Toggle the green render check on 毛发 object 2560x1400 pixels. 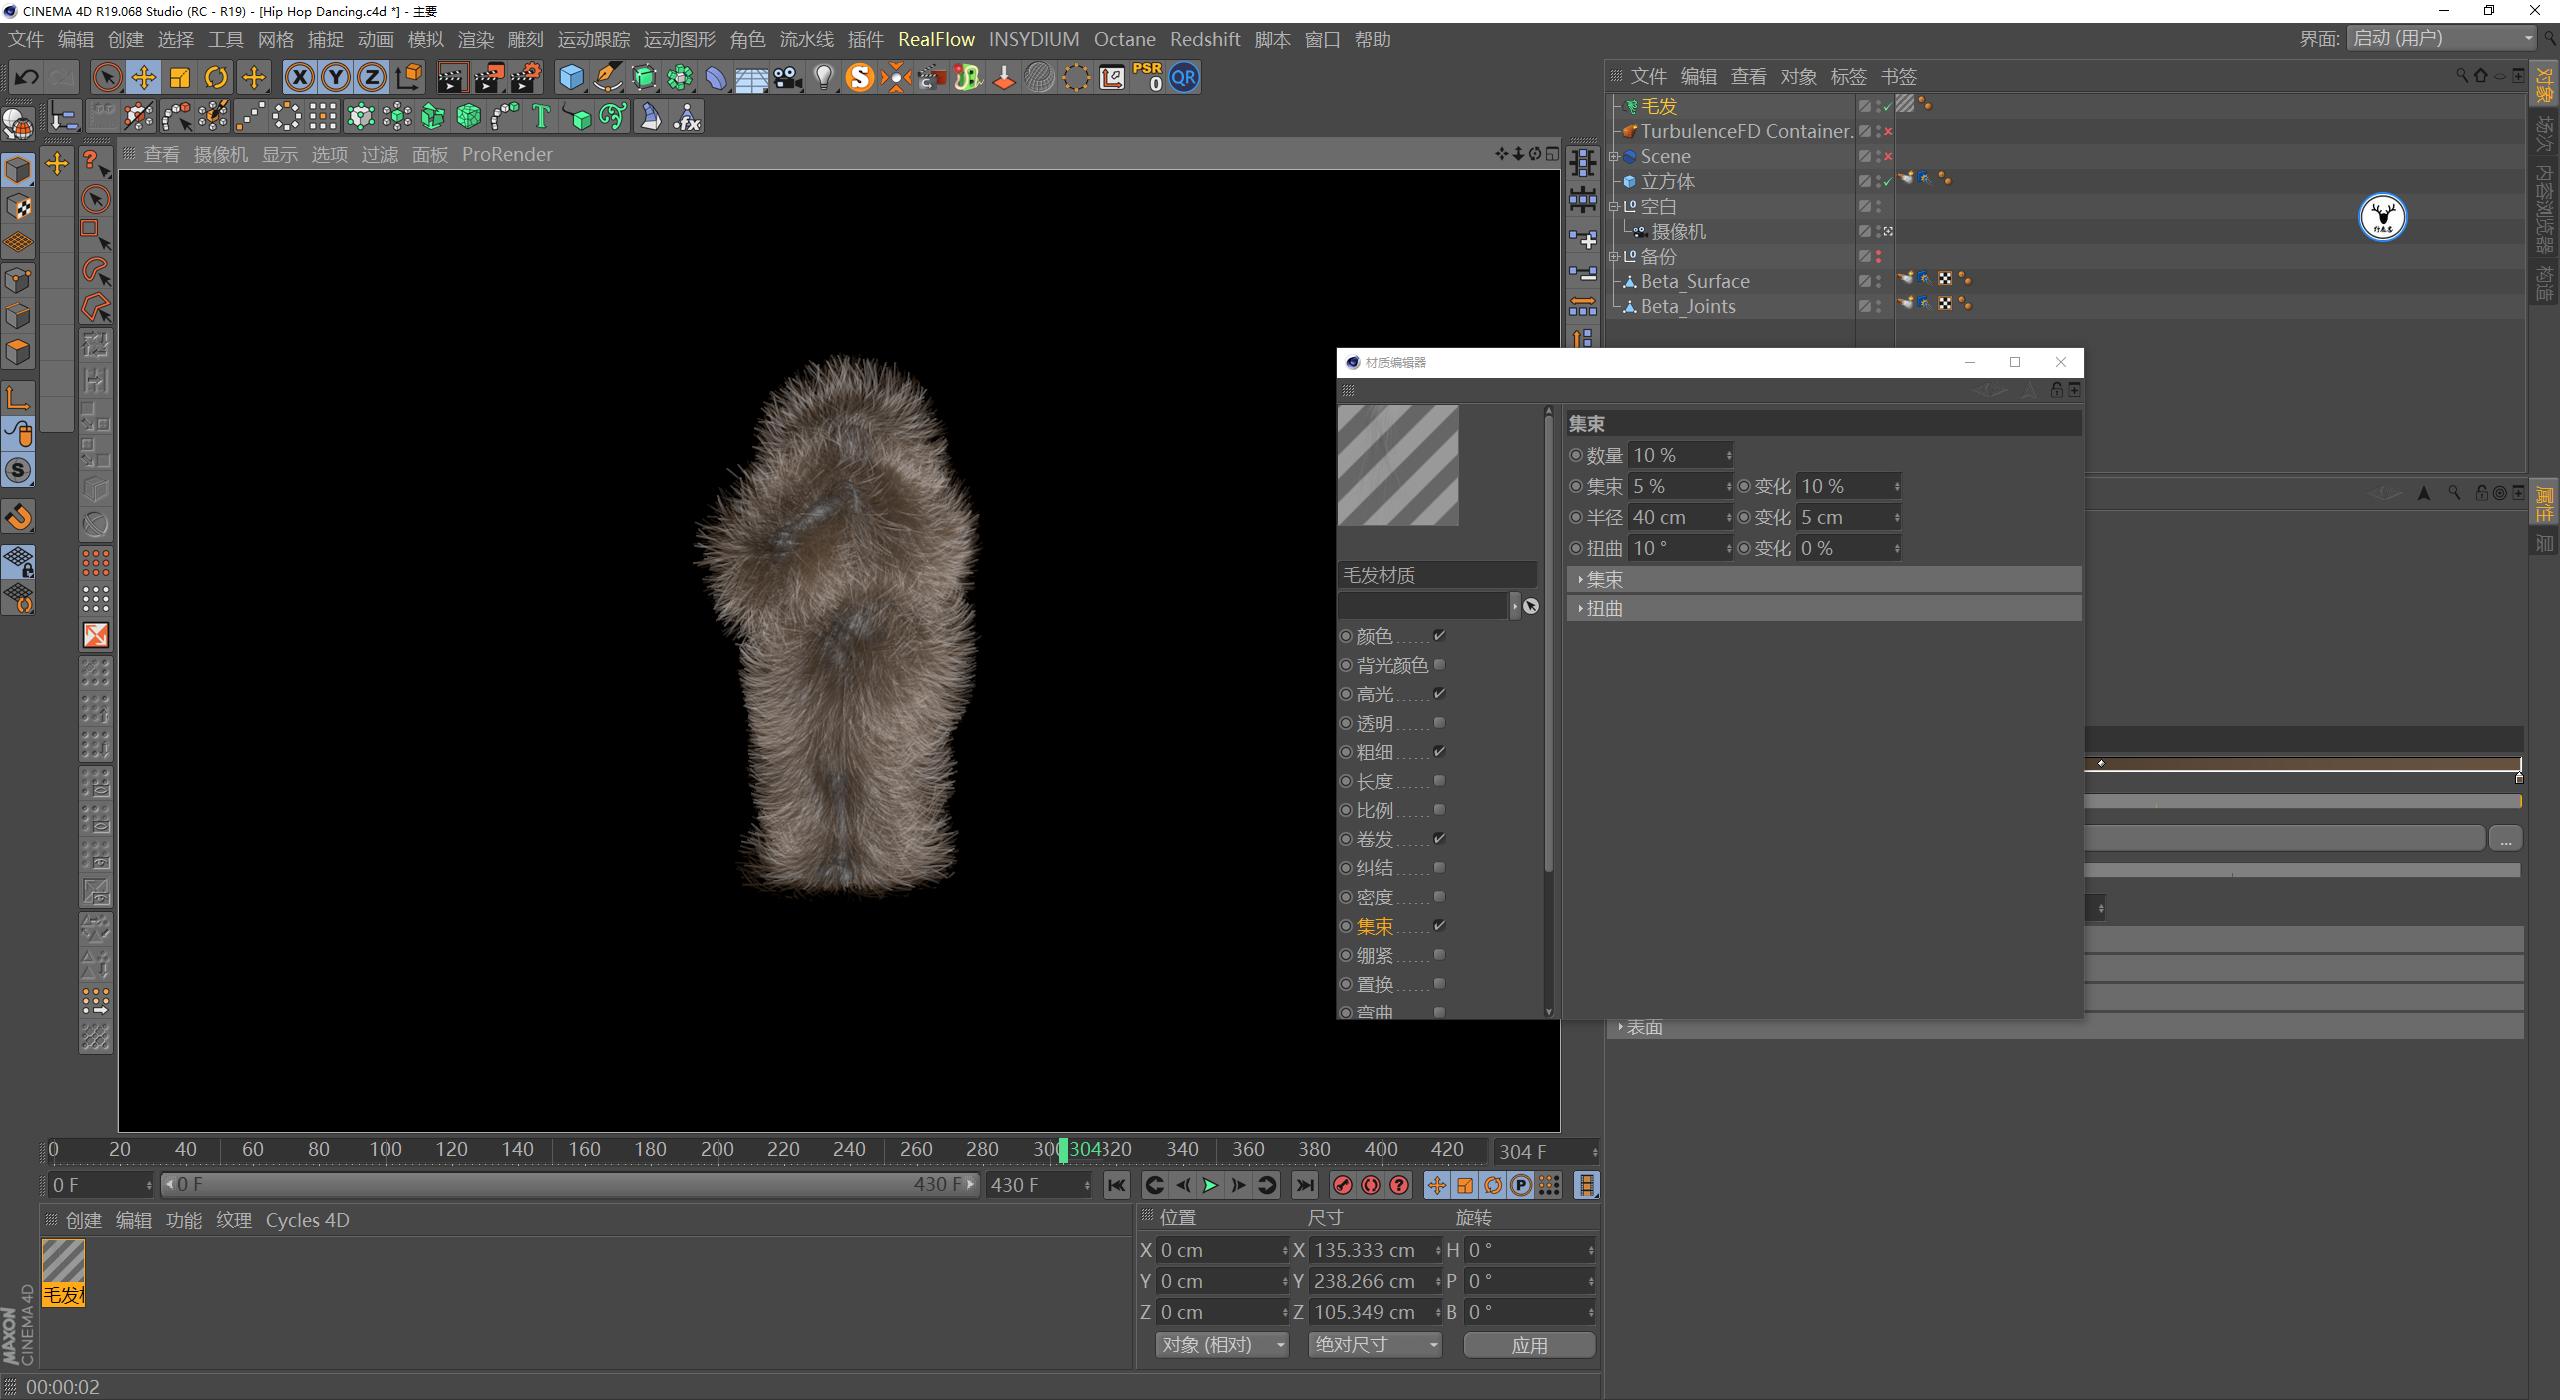coord(1885,106)
